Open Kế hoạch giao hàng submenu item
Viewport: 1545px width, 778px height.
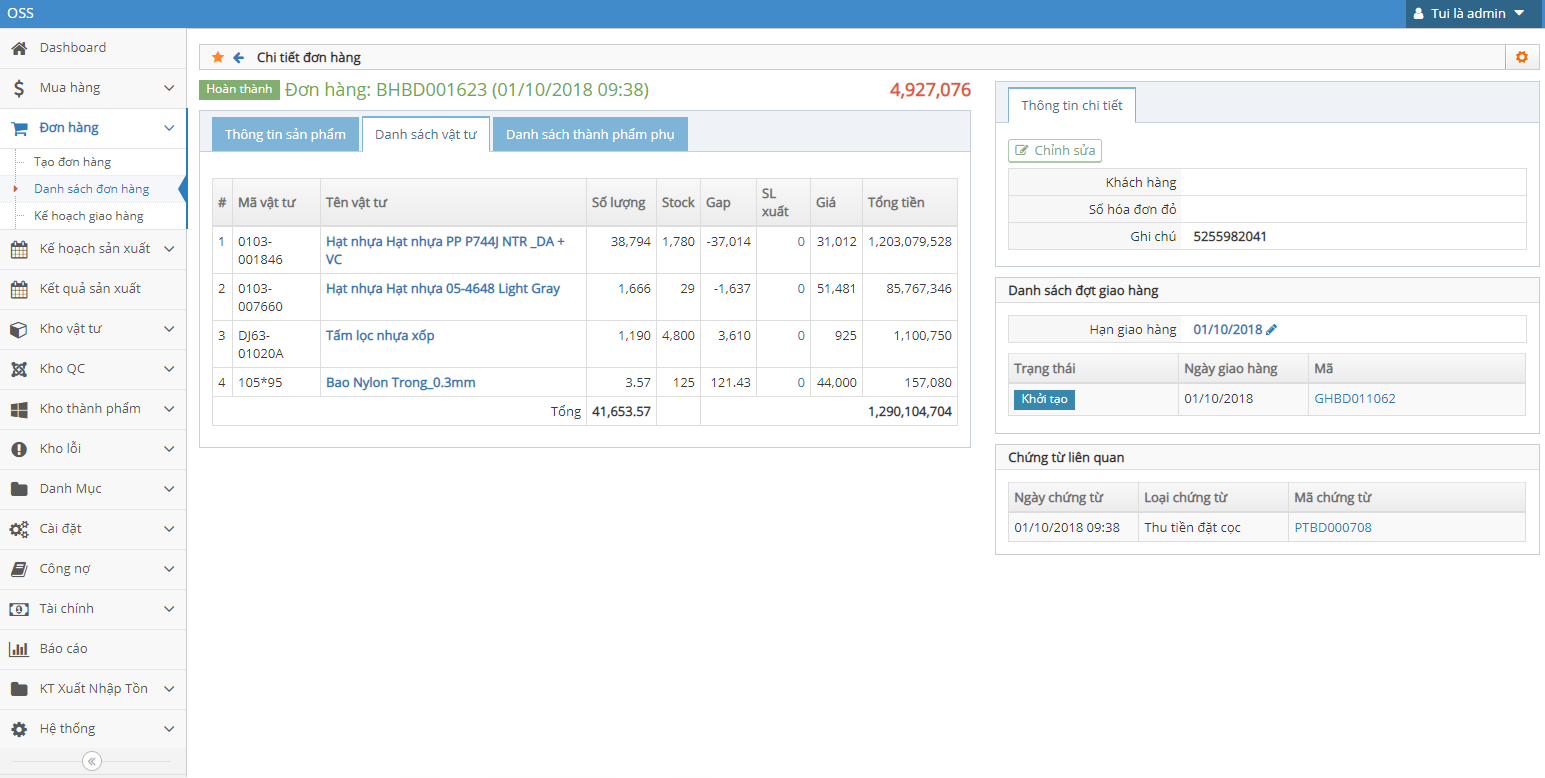tap(88, 216)
